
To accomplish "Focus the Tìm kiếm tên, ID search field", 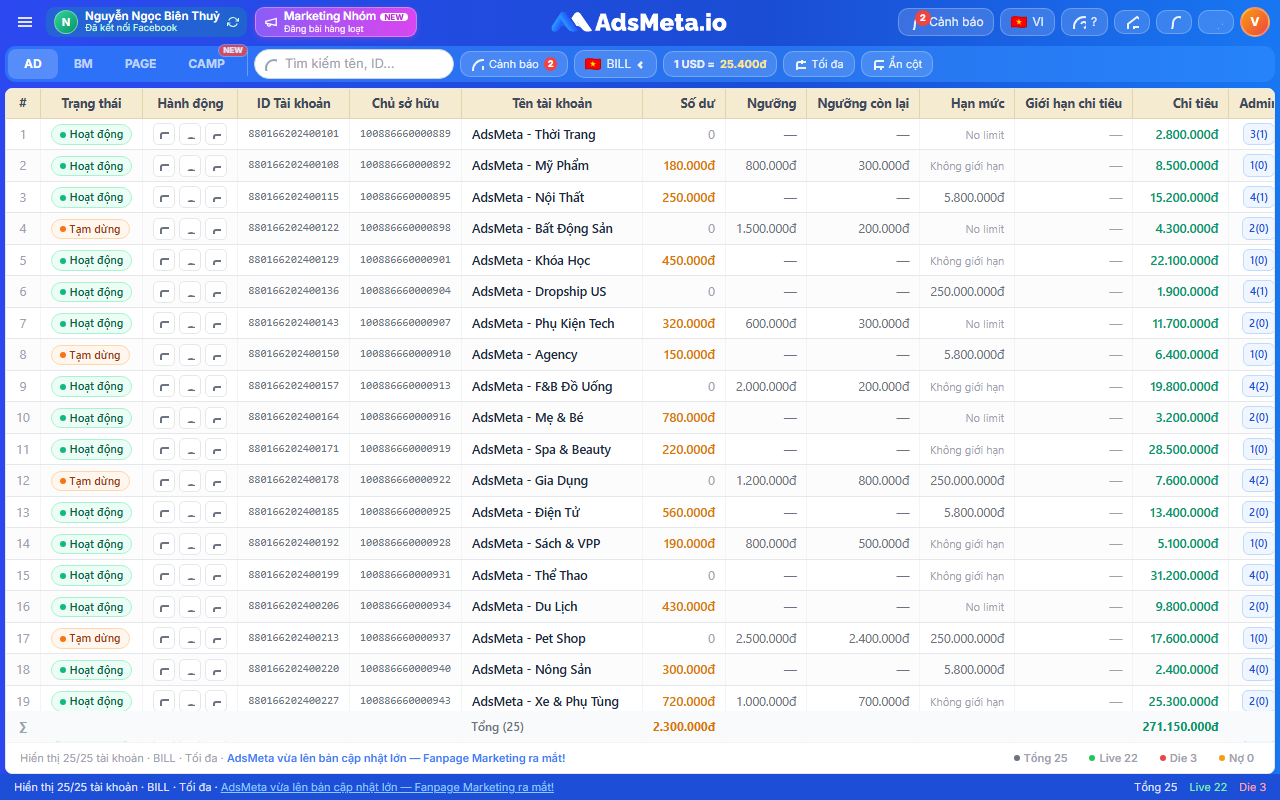I will [354, 64].
